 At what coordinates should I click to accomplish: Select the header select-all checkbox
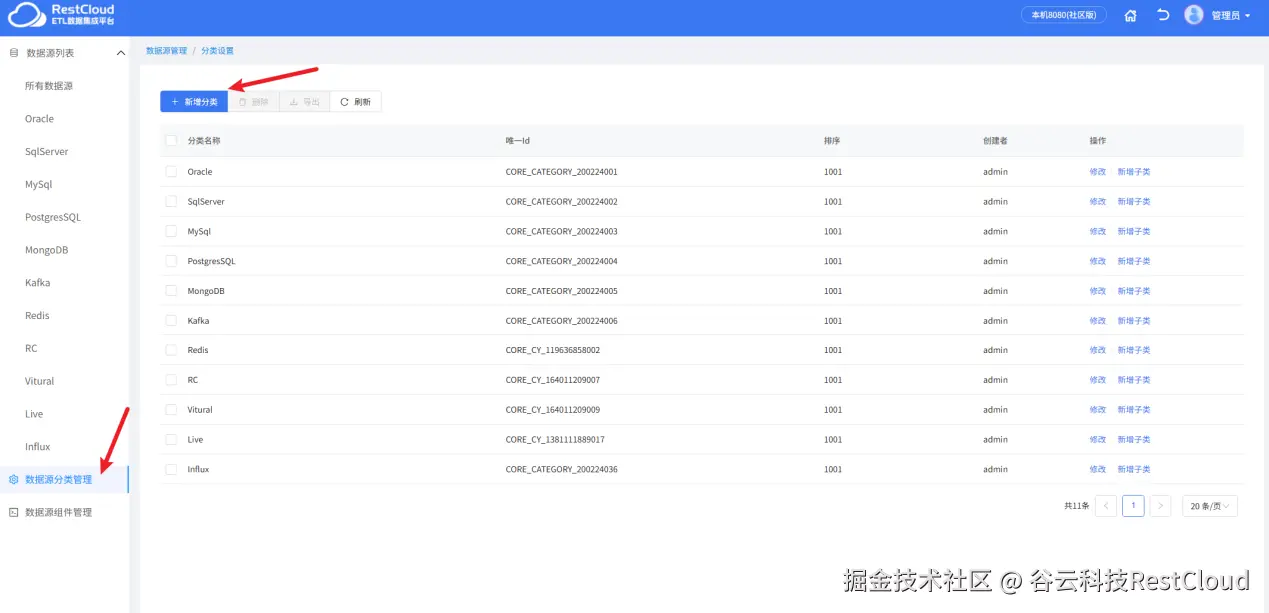tap(171, 141)
